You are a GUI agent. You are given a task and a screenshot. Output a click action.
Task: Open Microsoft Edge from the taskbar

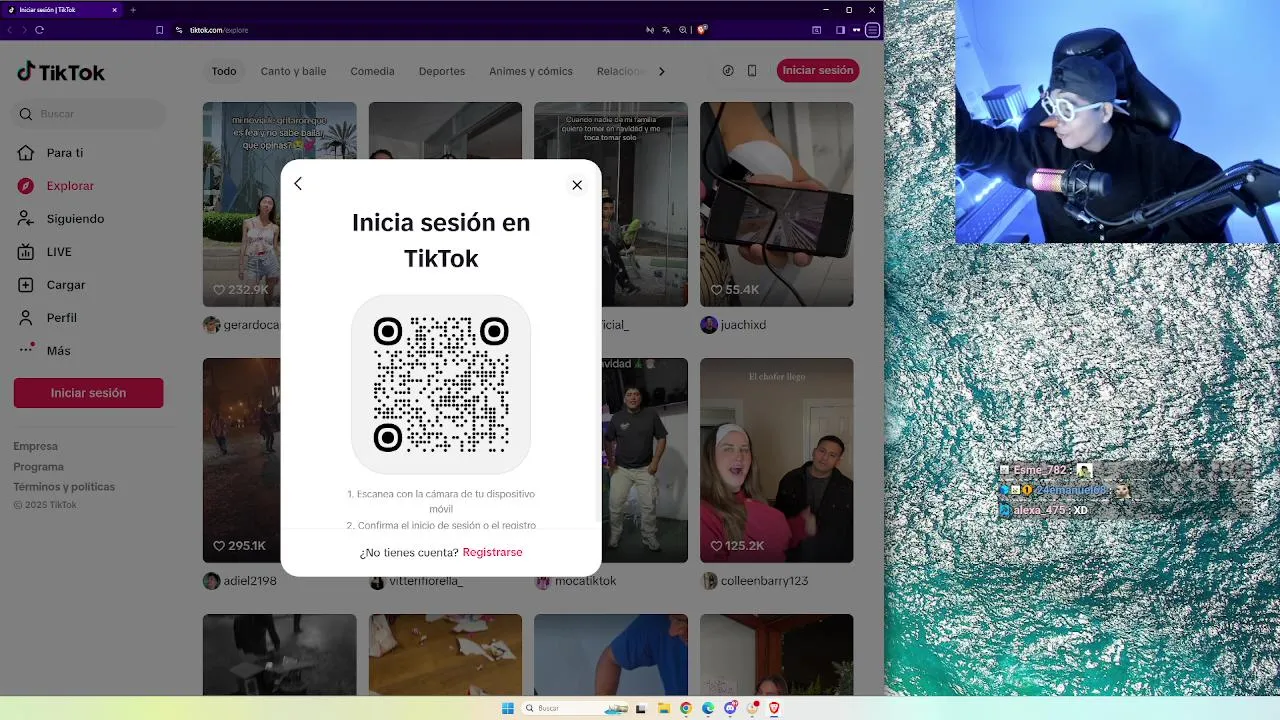[x=708, y=708]
